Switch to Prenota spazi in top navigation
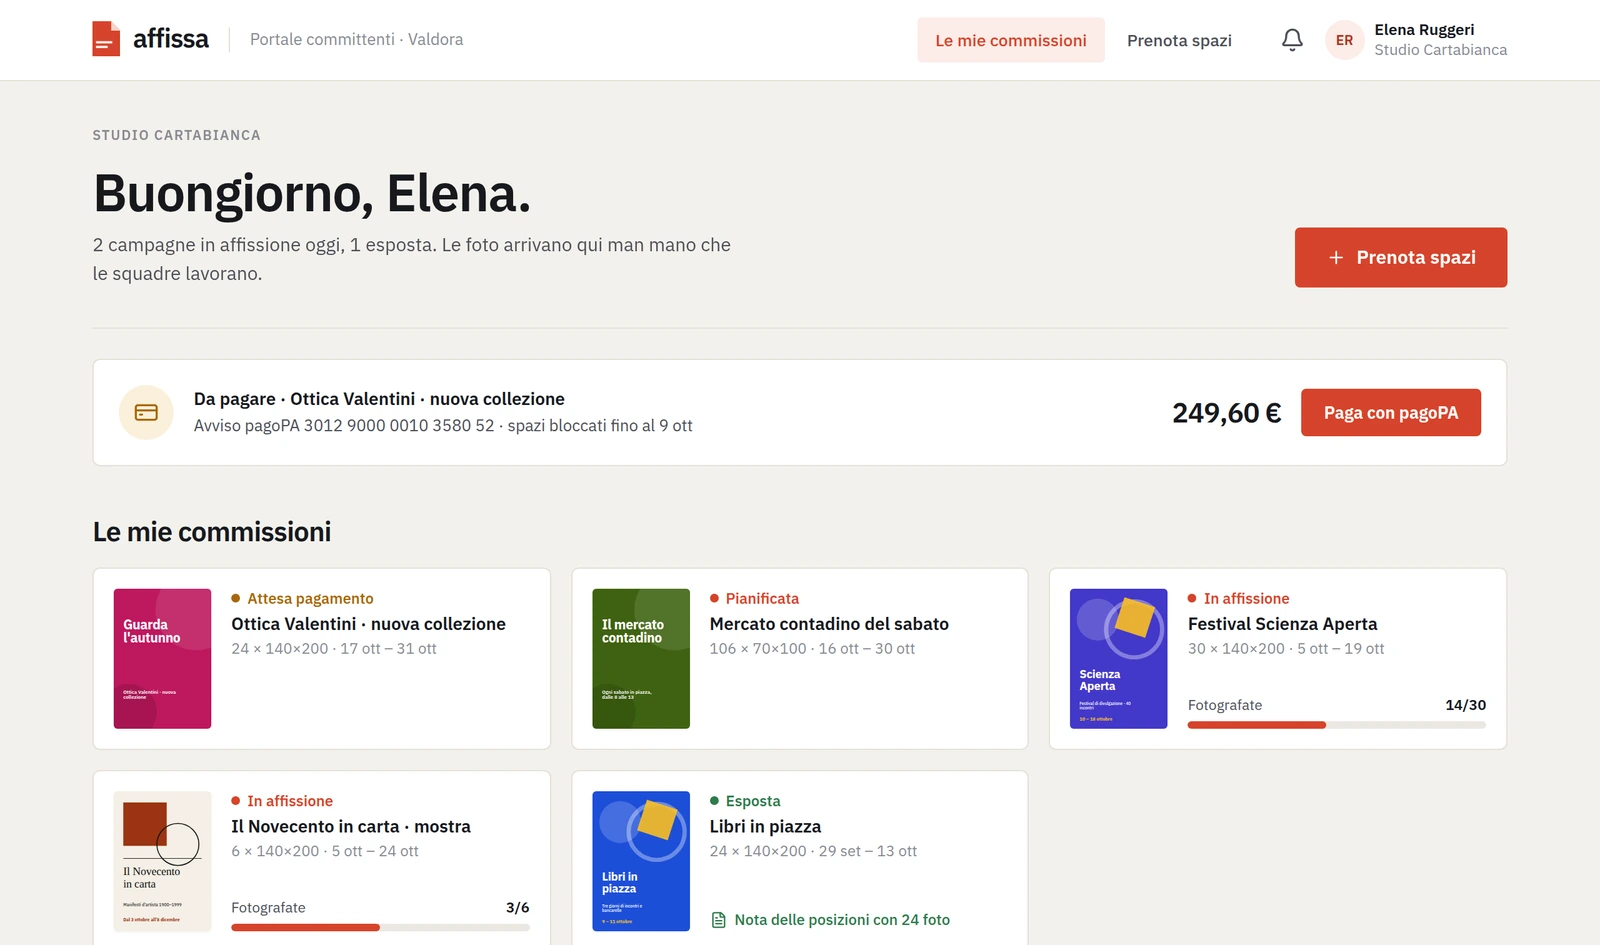This screenshot has width=1600, height=945. click(1179, 40)
